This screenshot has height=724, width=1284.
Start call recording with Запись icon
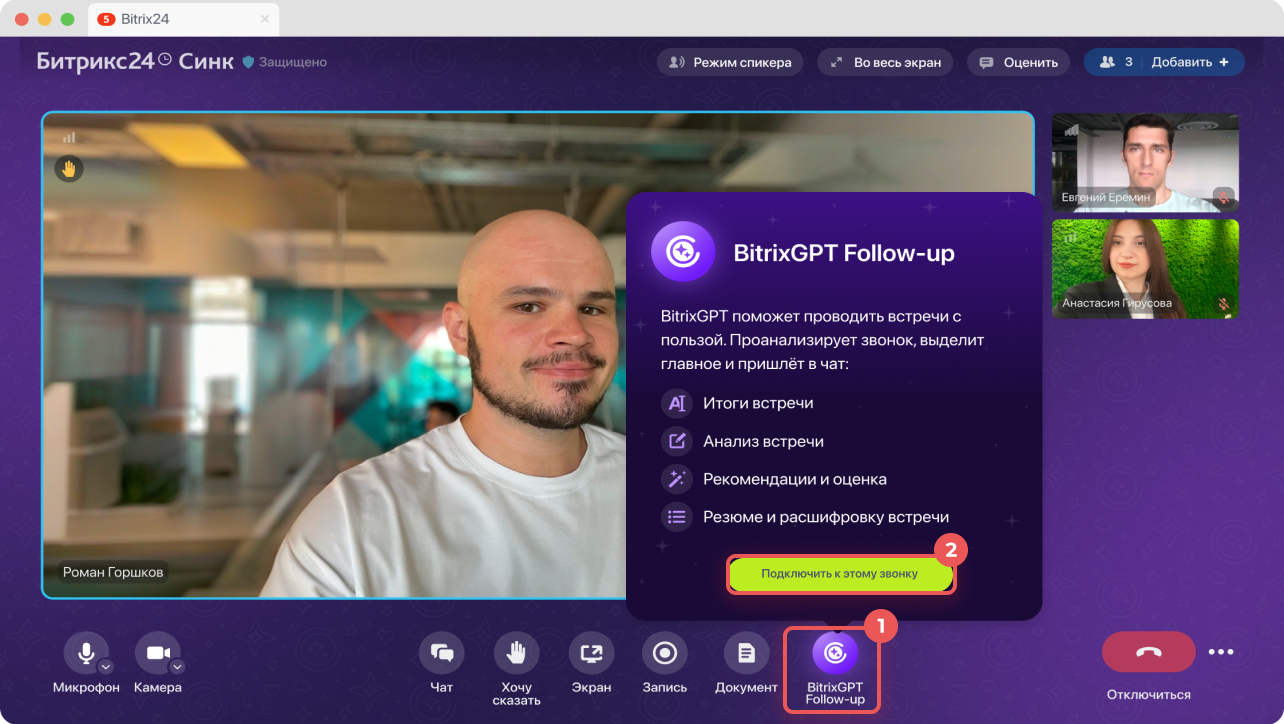tap(665, 653)
